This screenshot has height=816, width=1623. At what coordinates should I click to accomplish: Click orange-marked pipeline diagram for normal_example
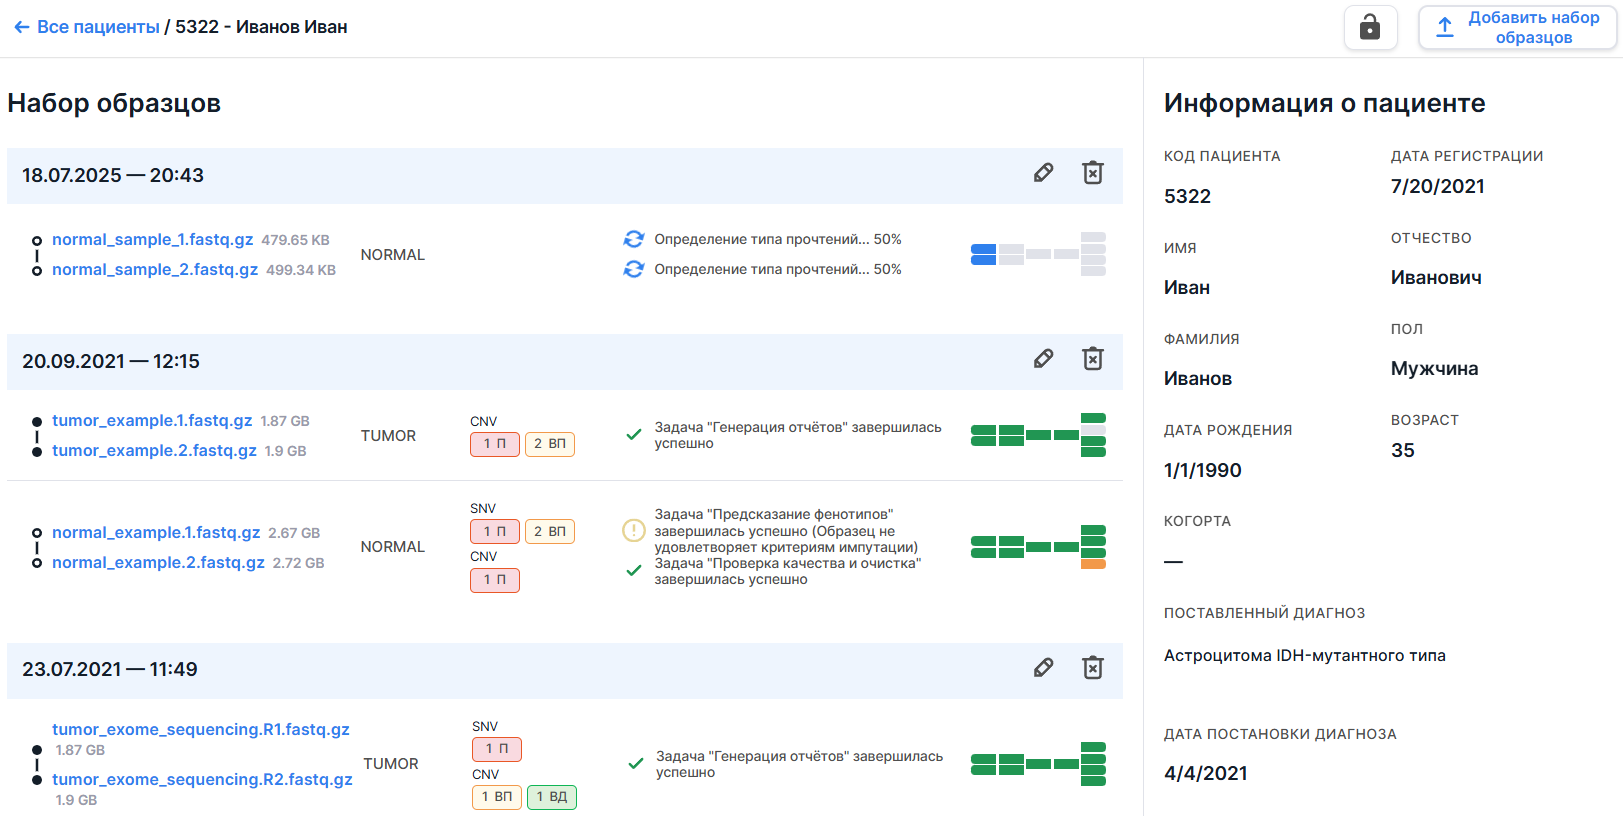tap(1038, 547)
